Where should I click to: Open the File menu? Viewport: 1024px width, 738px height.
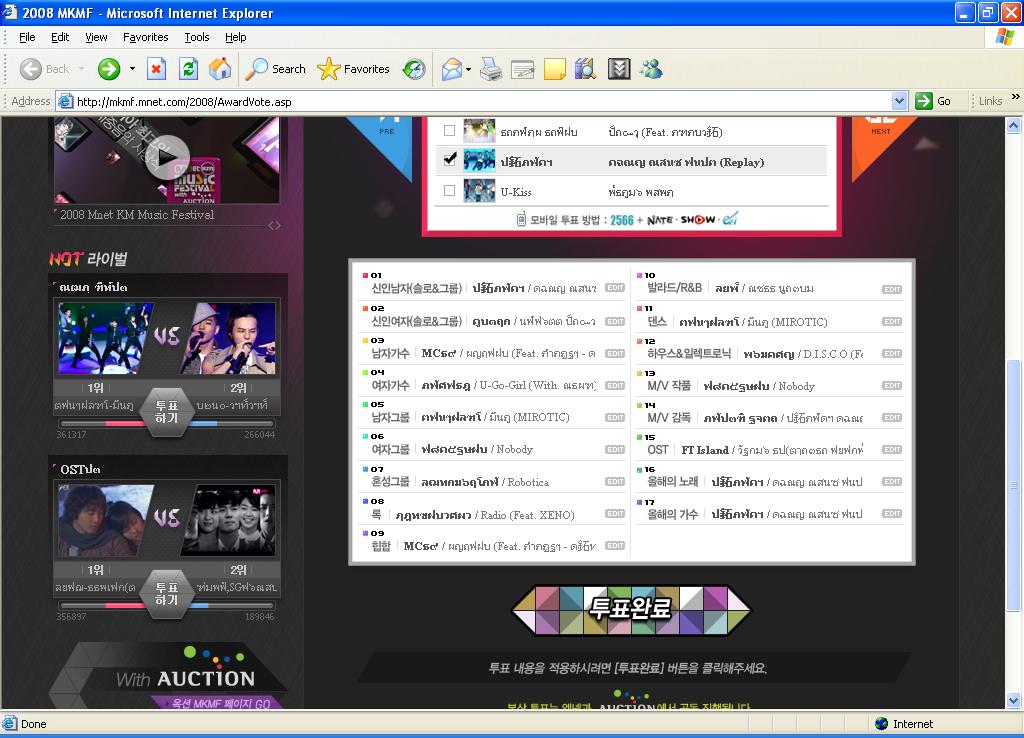27,37
